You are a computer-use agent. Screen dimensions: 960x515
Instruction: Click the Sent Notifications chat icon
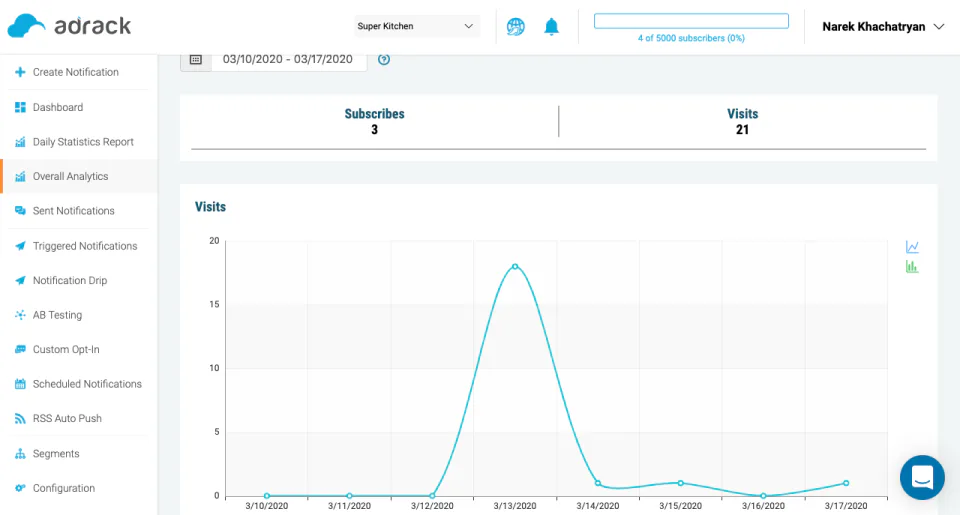(20, 211)
